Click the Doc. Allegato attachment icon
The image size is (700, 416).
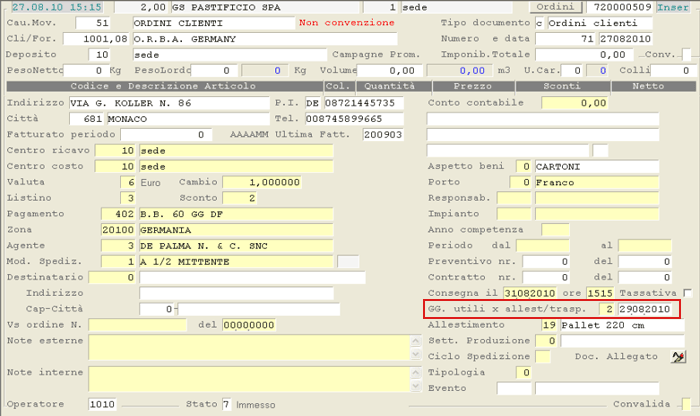(x=679, y=357)
